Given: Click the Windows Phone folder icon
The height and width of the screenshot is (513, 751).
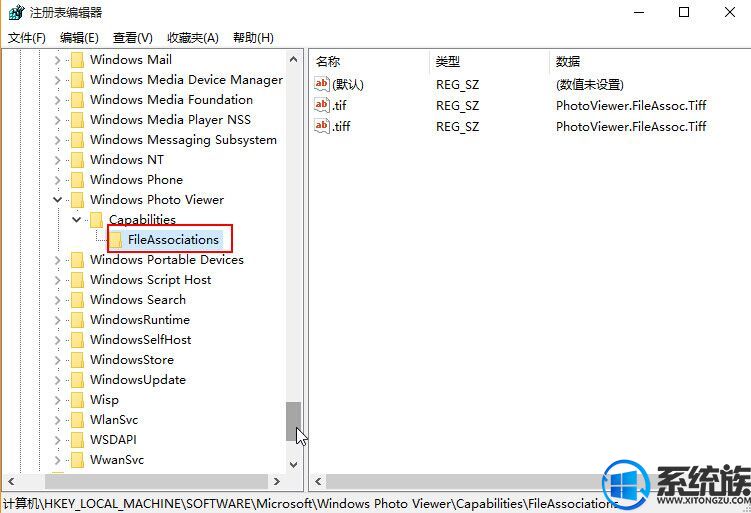Looking at the screenshot, I should 78,180.
